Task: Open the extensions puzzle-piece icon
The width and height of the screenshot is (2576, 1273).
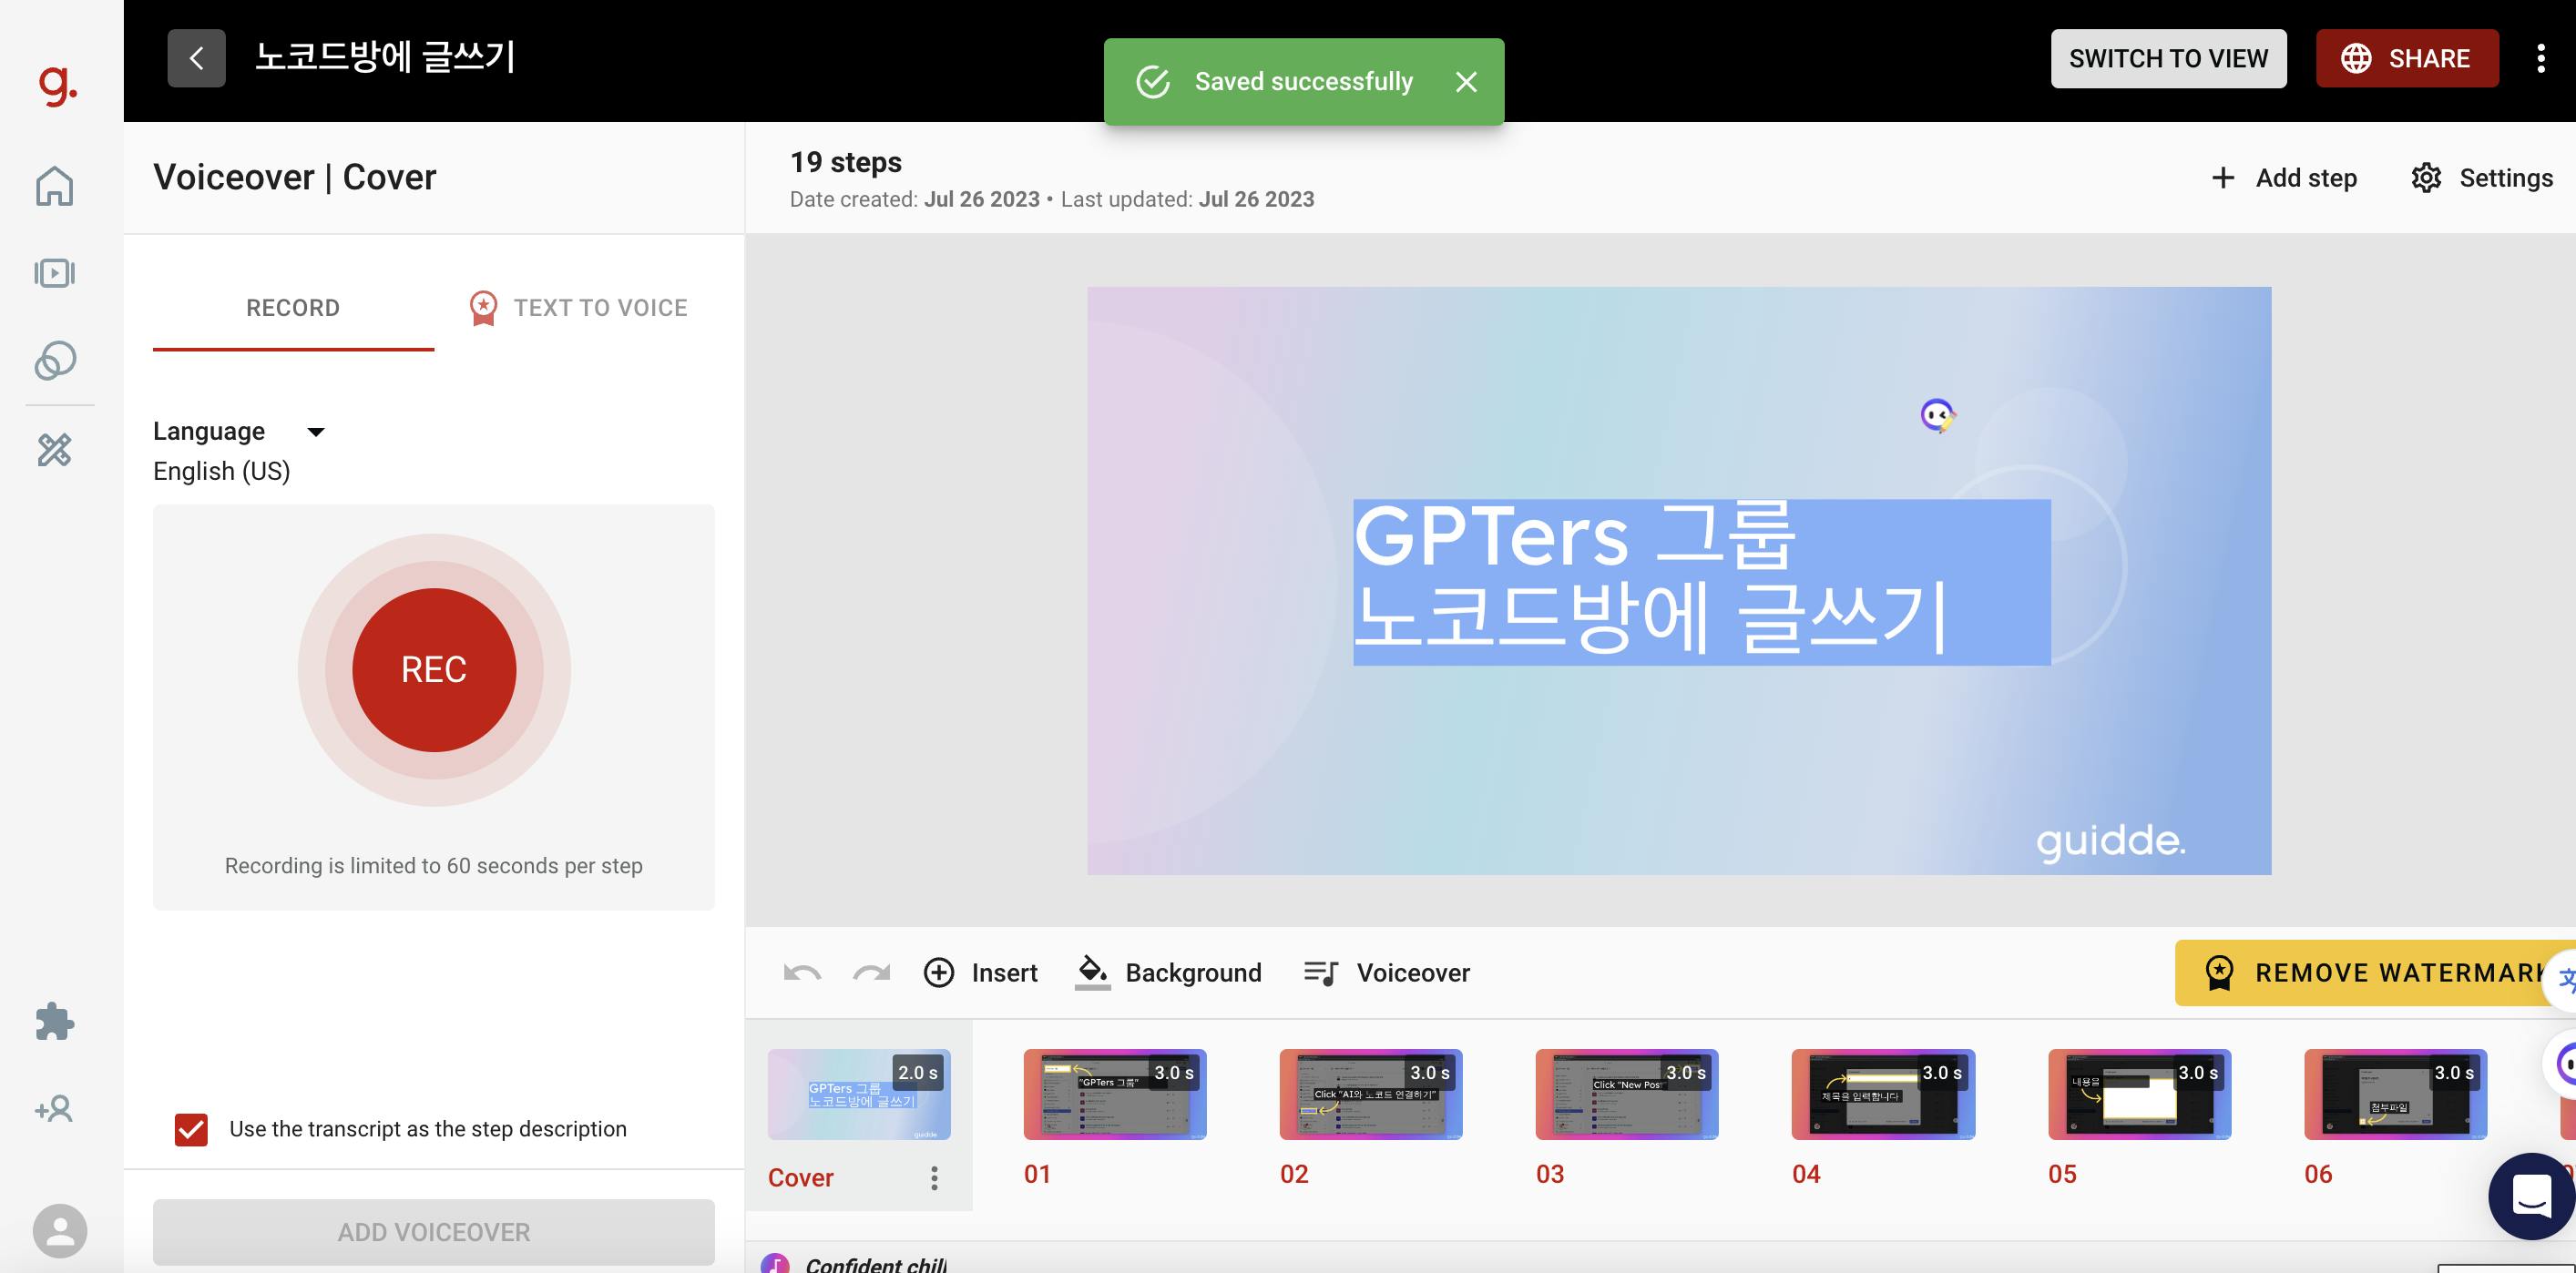Action: click(x=55, y=1022)
